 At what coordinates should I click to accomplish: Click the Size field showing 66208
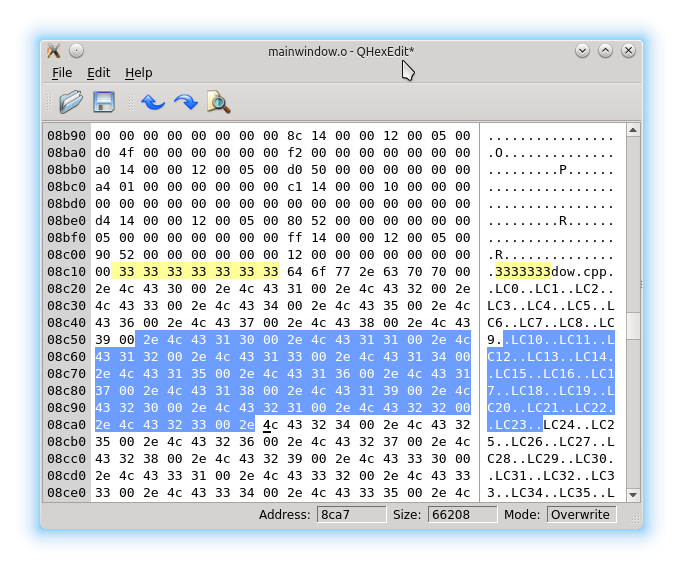click(x=462, y=515)
